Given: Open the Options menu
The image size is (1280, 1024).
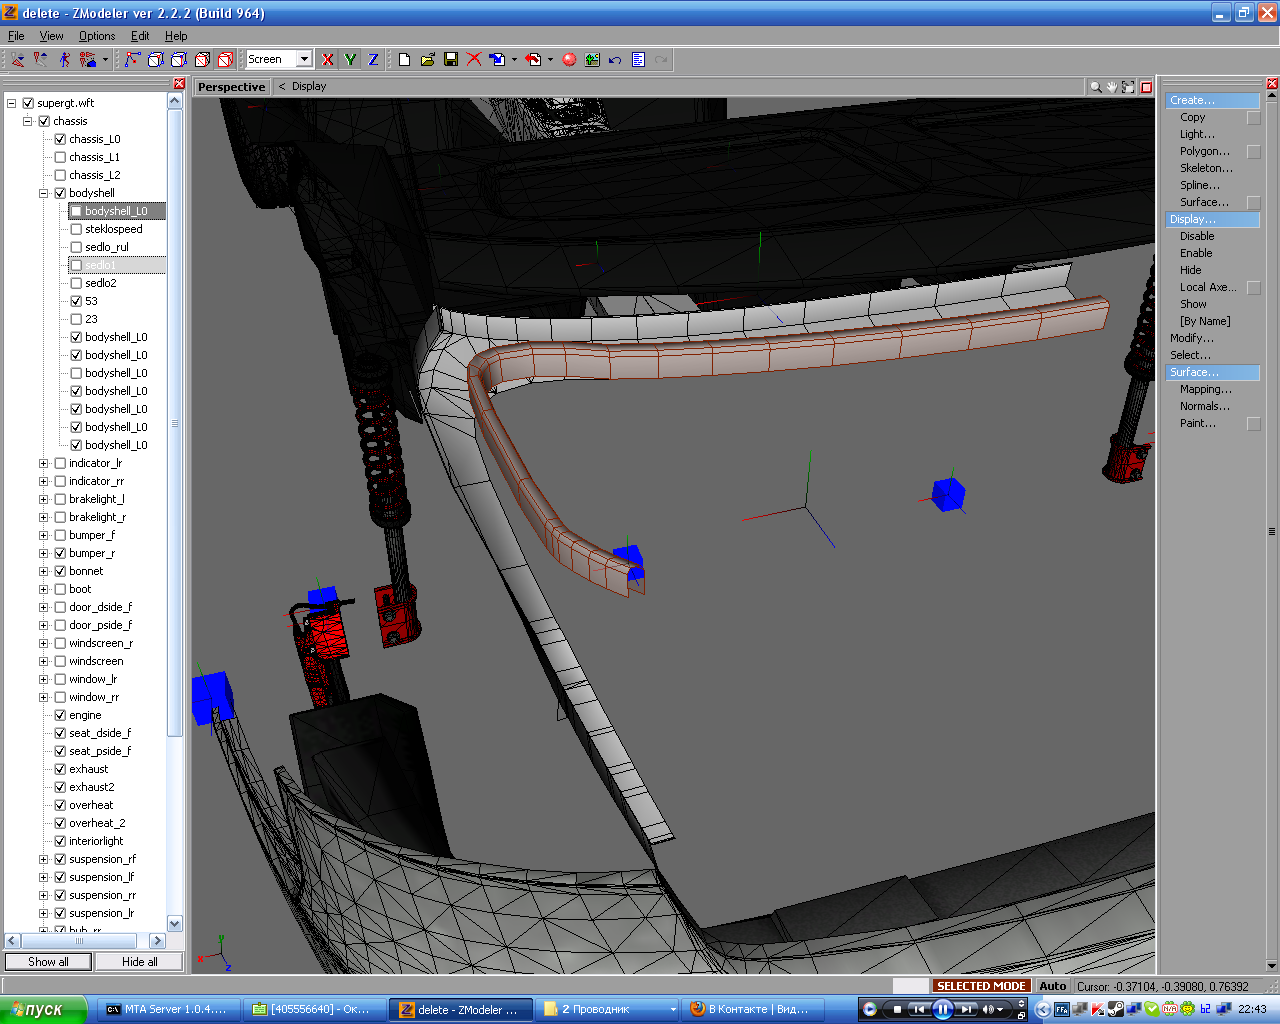Looking at the screenshot, I should pos(97,36).
